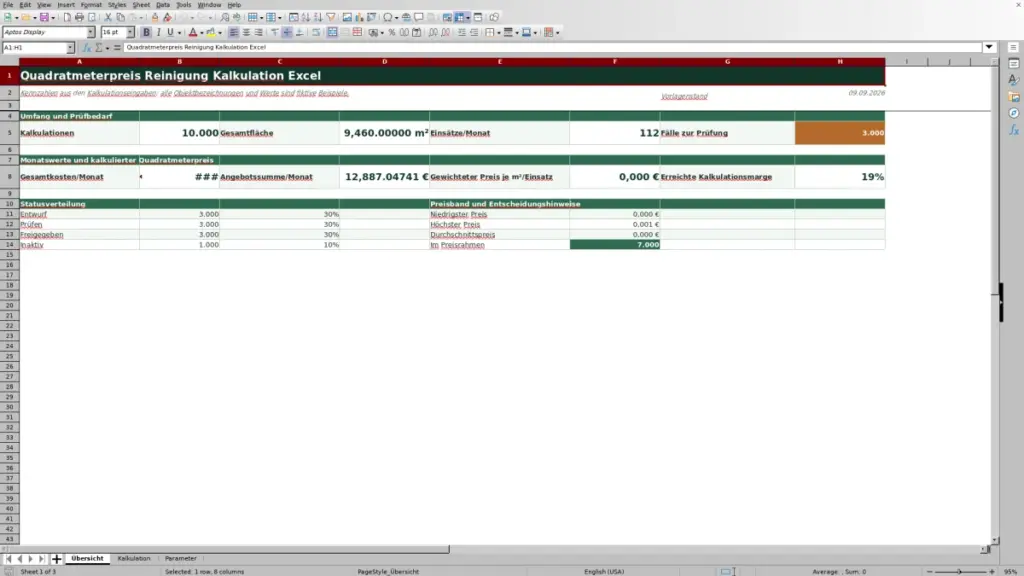The image size is (1024, 576).
Task: Click the Zoom In plus button
Action: [992, 571]
